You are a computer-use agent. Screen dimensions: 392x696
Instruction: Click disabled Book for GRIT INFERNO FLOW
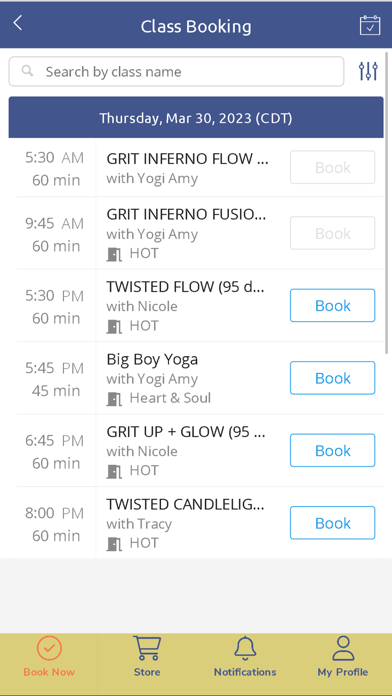pyautogui.click(x=333, y=167)
